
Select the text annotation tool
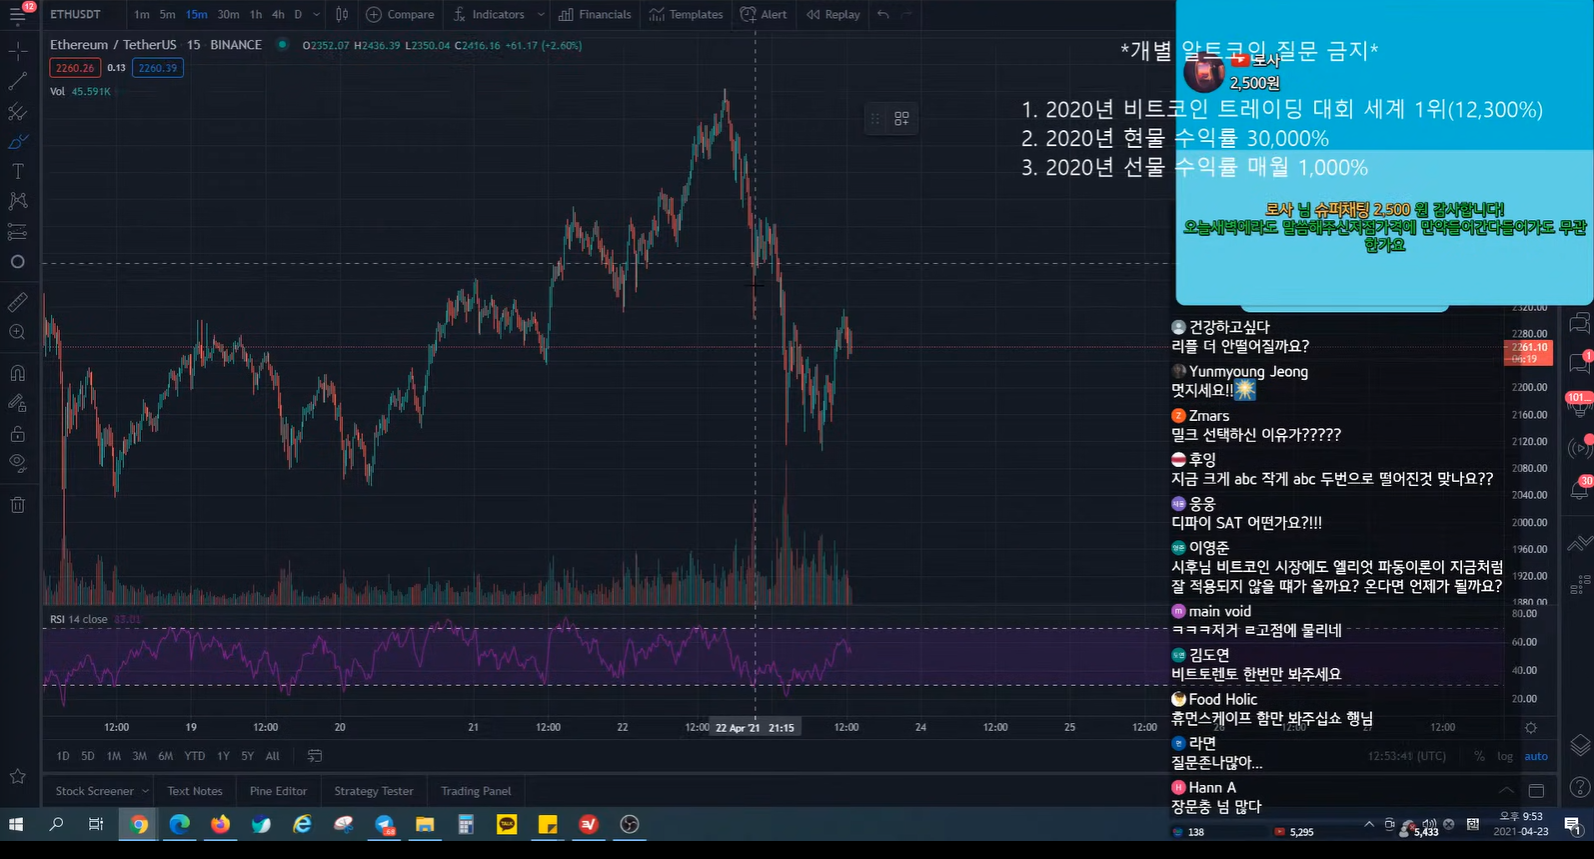click(x=18, y=171)
